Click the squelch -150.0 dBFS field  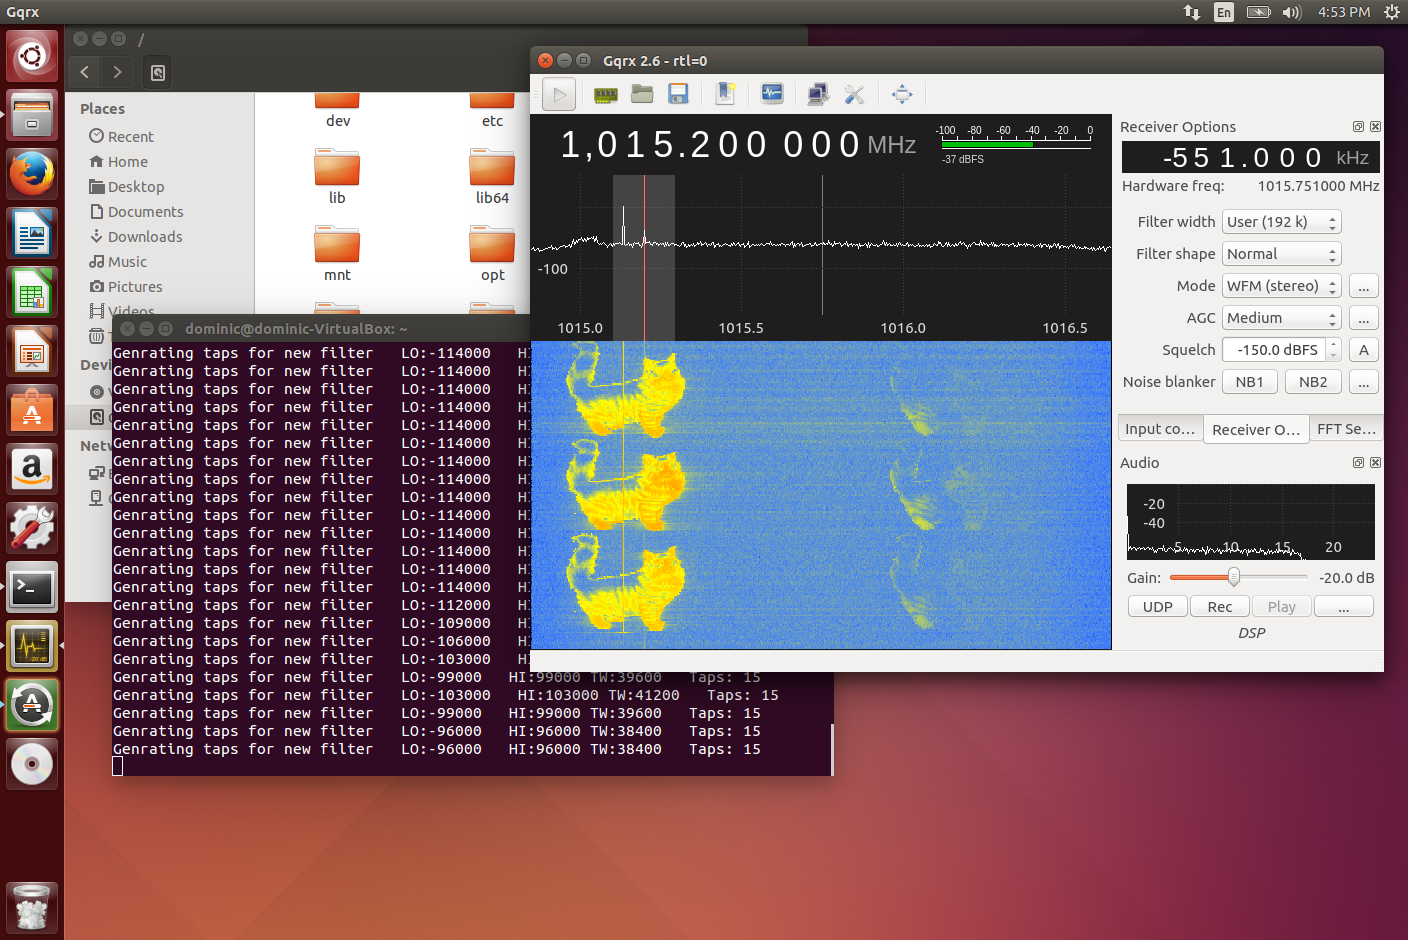[1275, 350]
